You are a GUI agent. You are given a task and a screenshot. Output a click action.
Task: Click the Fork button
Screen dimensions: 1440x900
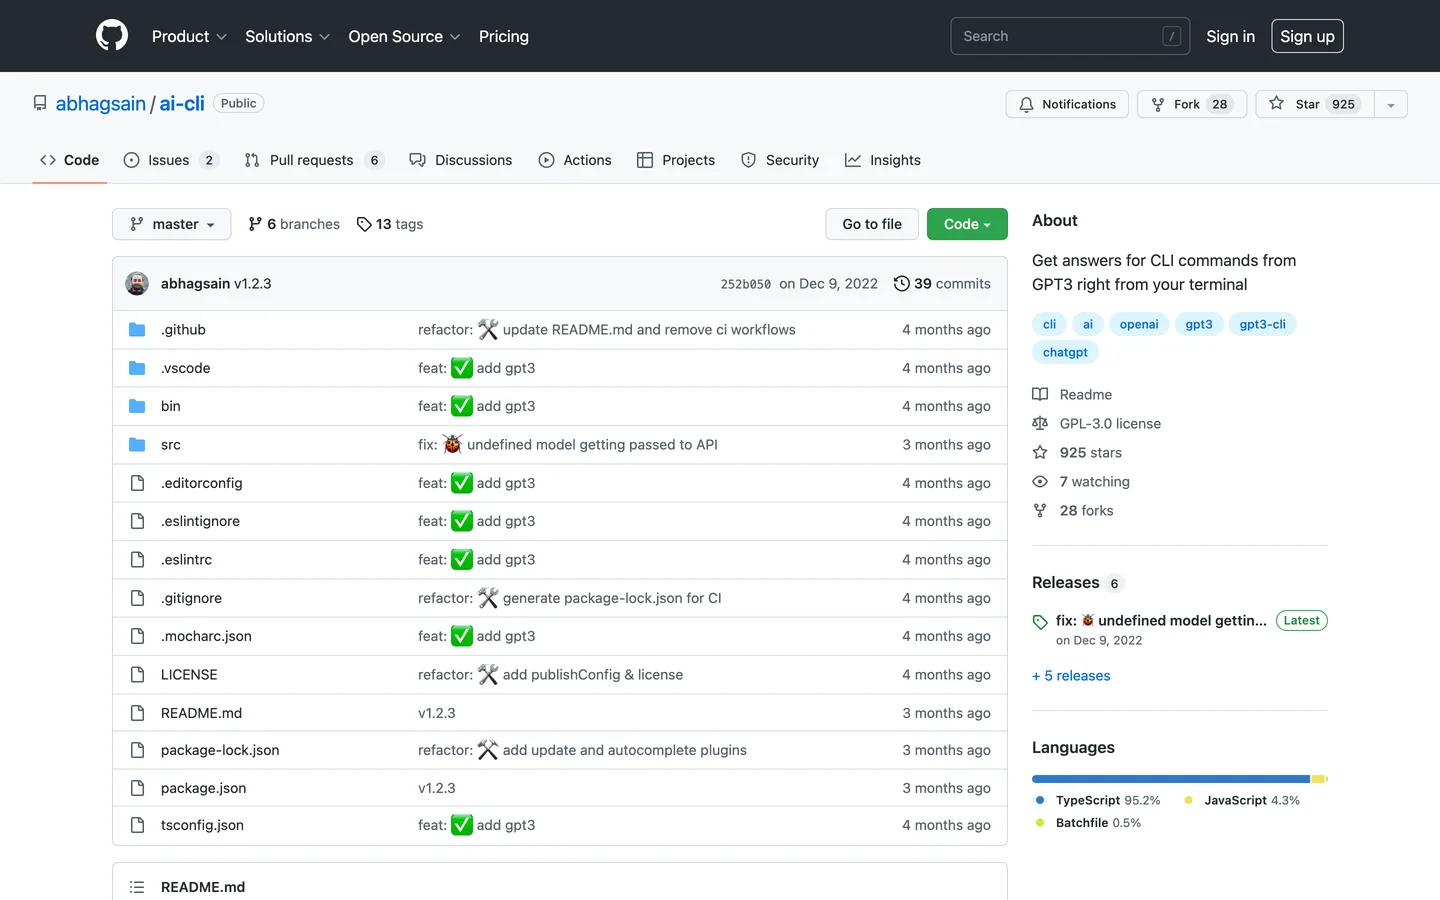pyautogui.click(x=1192, y=104)
